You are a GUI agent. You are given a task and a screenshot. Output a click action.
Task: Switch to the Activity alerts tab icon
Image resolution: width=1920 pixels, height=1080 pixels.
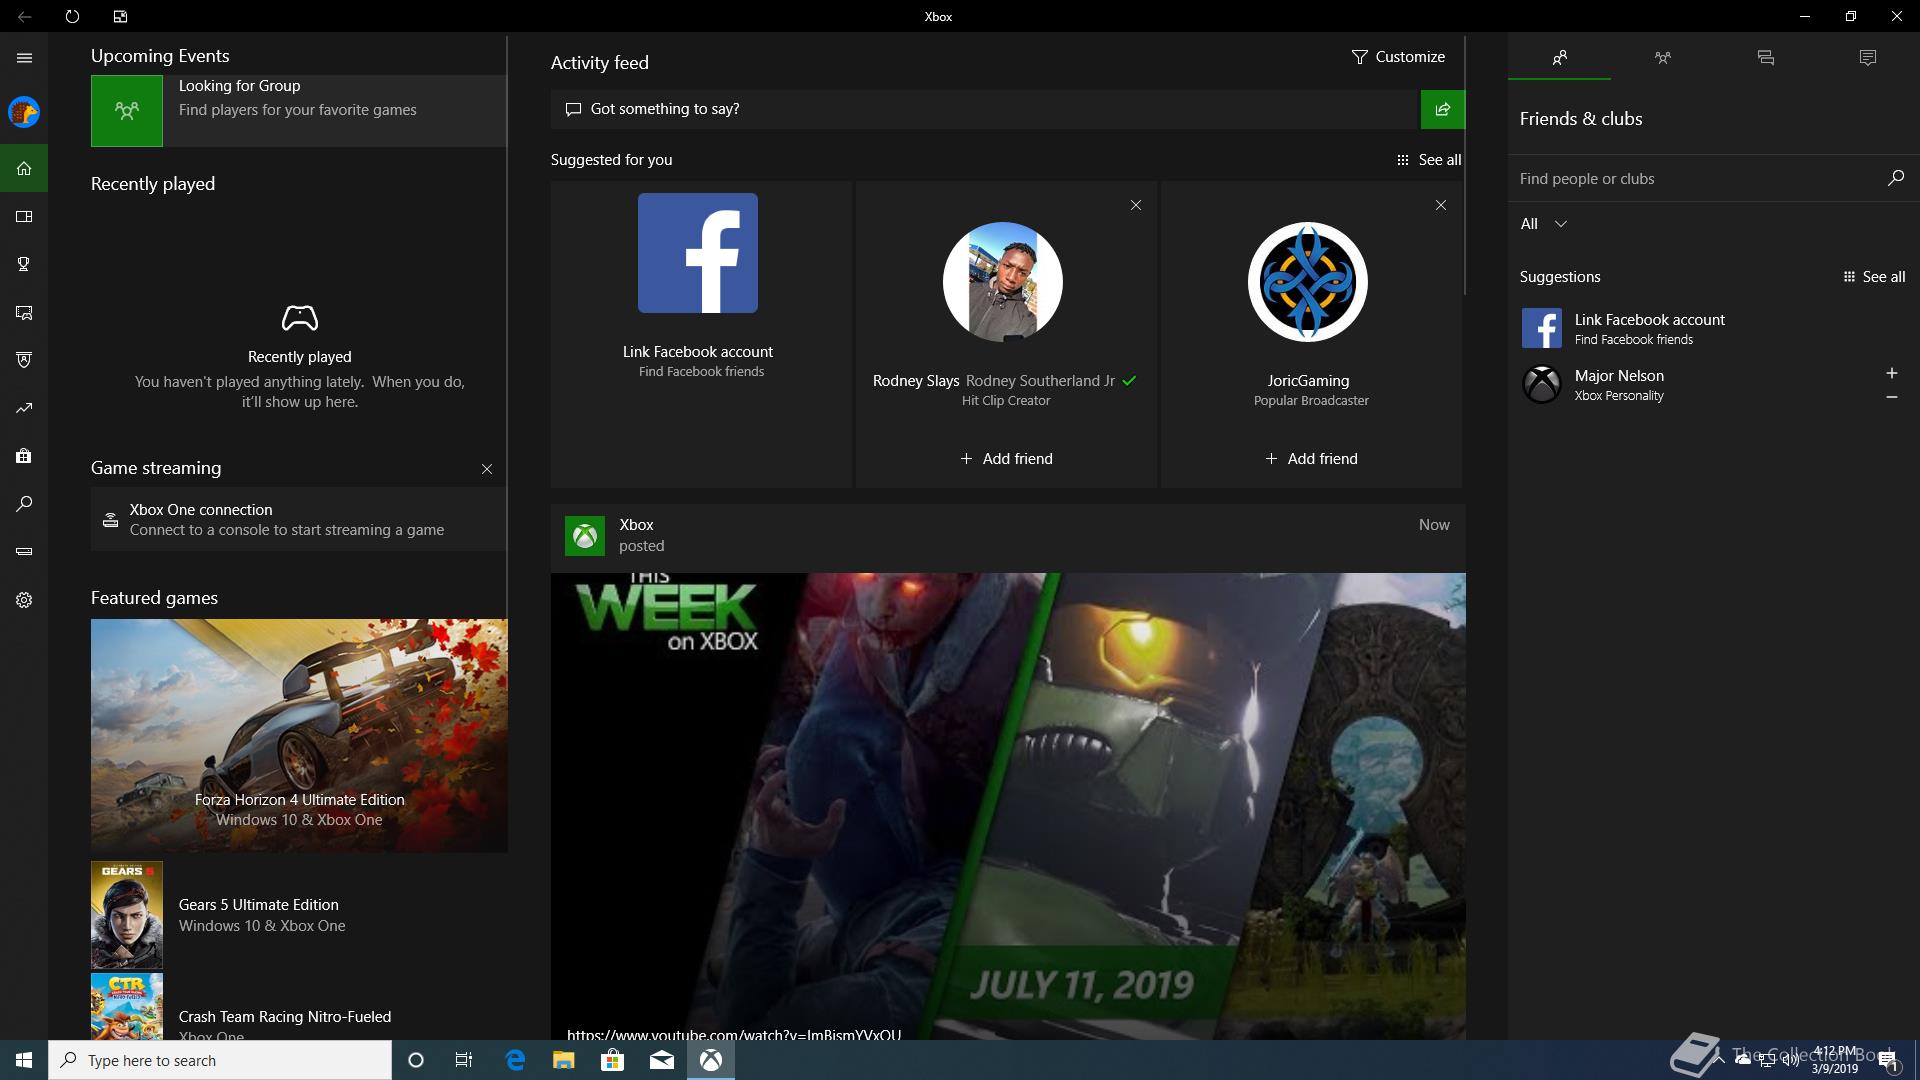[x=1867, y=58]
